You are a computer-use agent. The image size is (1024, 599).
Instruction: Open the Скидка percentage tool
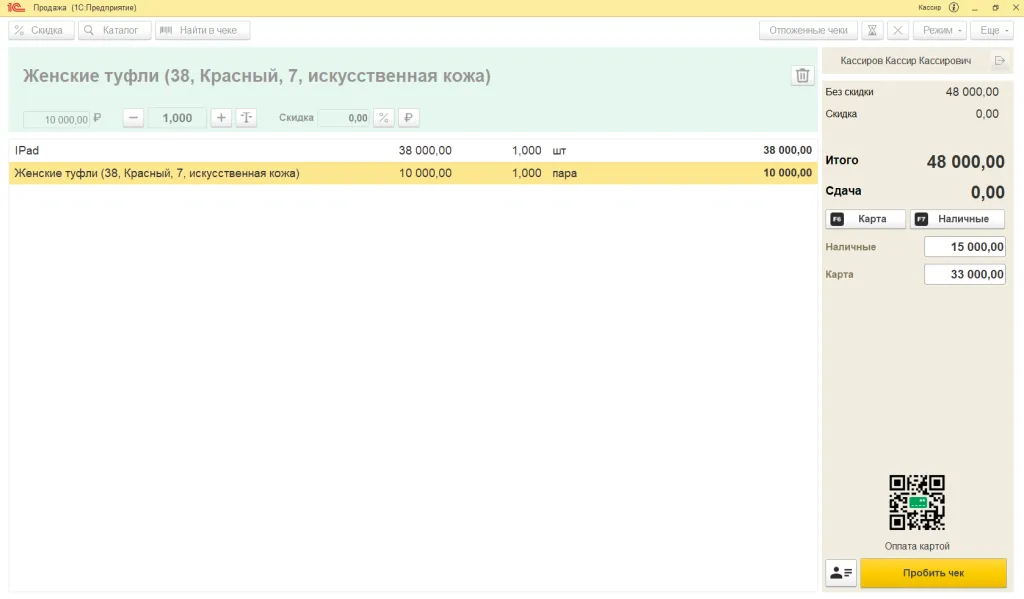point(40,29)
